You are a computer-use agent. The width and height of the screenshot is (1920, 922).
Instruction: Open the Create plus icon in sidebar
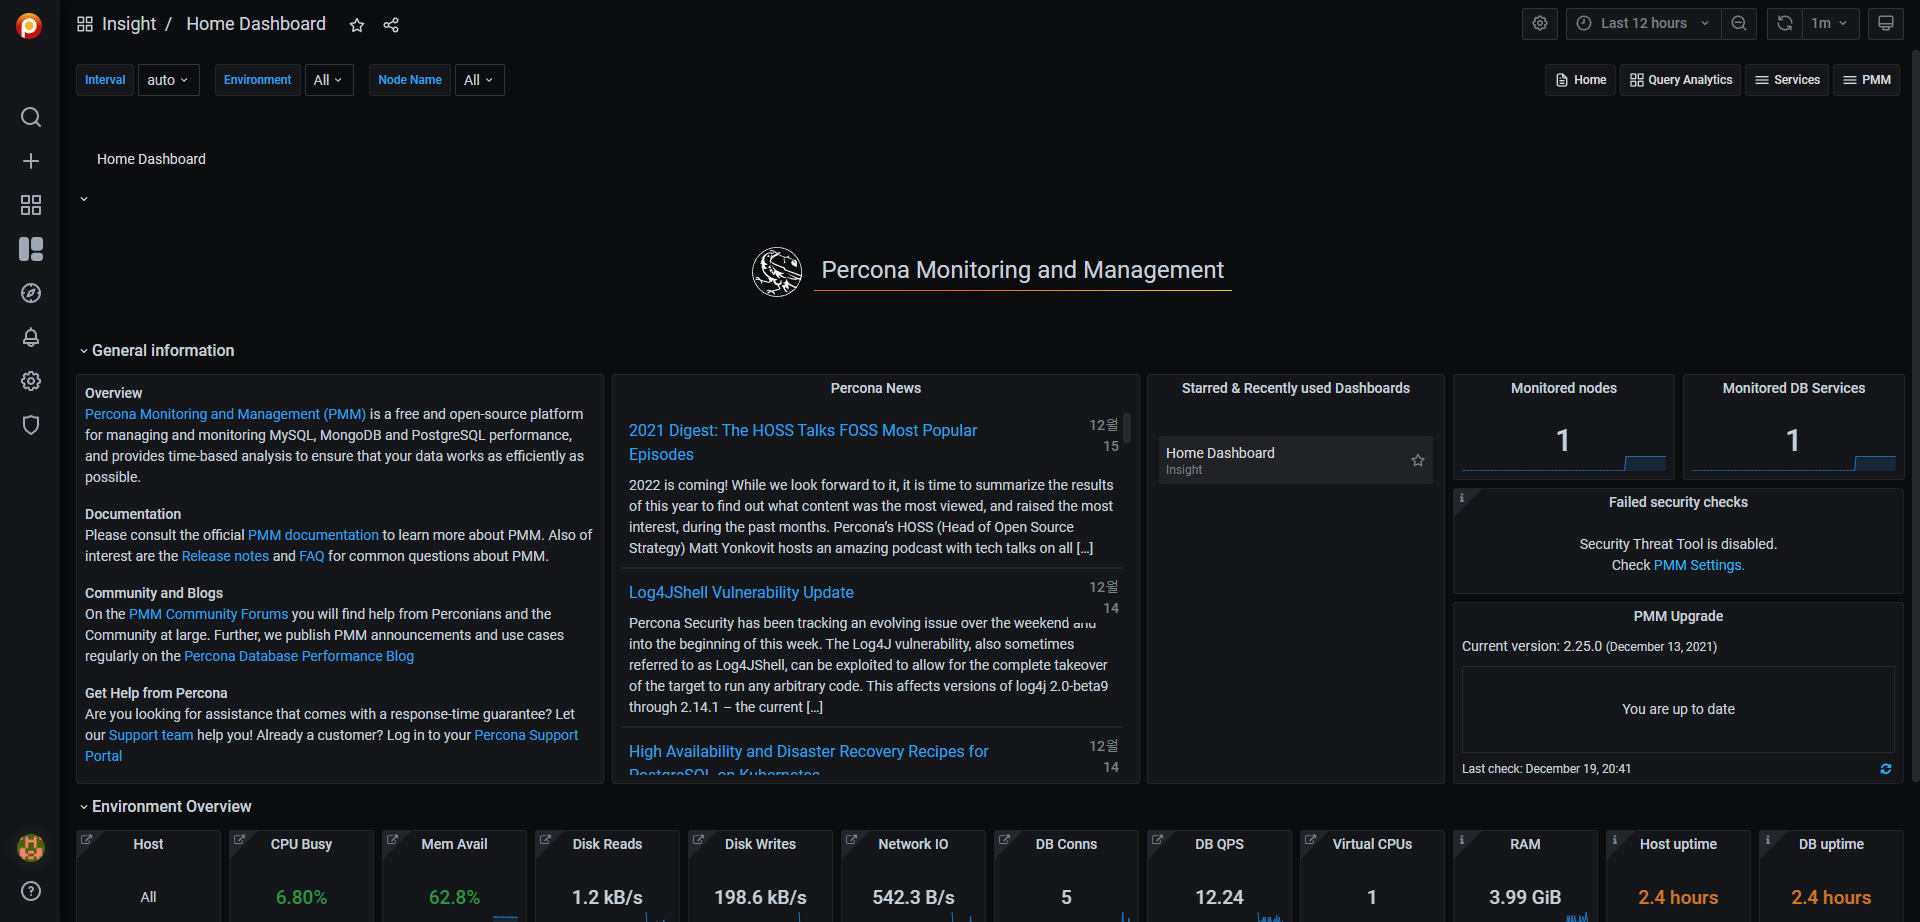pos(31,161)
